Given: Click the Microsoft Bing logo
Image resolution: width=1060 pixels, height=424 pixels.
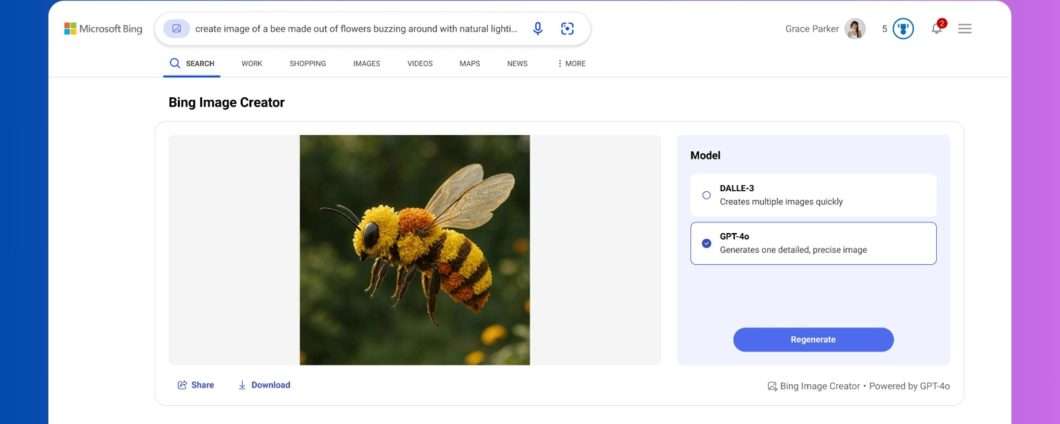Looking at the screenshot, I should coord(103,29).
